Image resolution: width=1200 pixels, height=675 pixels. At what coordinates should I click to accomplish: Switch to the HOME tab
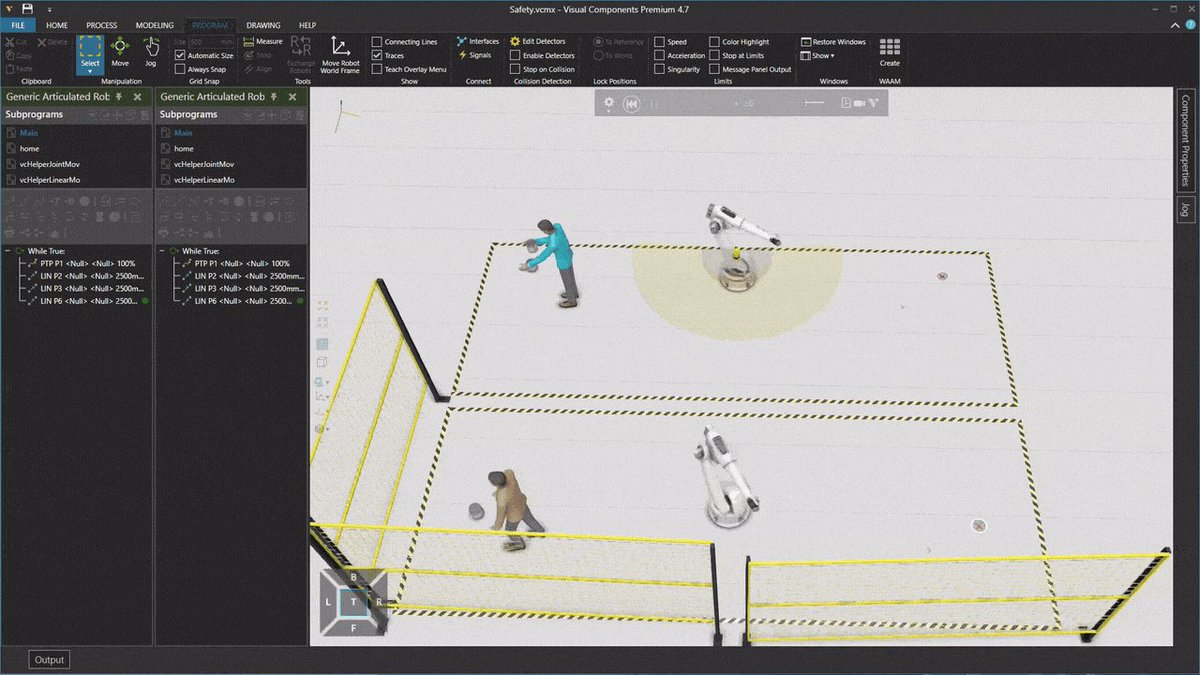click(x=57, y=24)
